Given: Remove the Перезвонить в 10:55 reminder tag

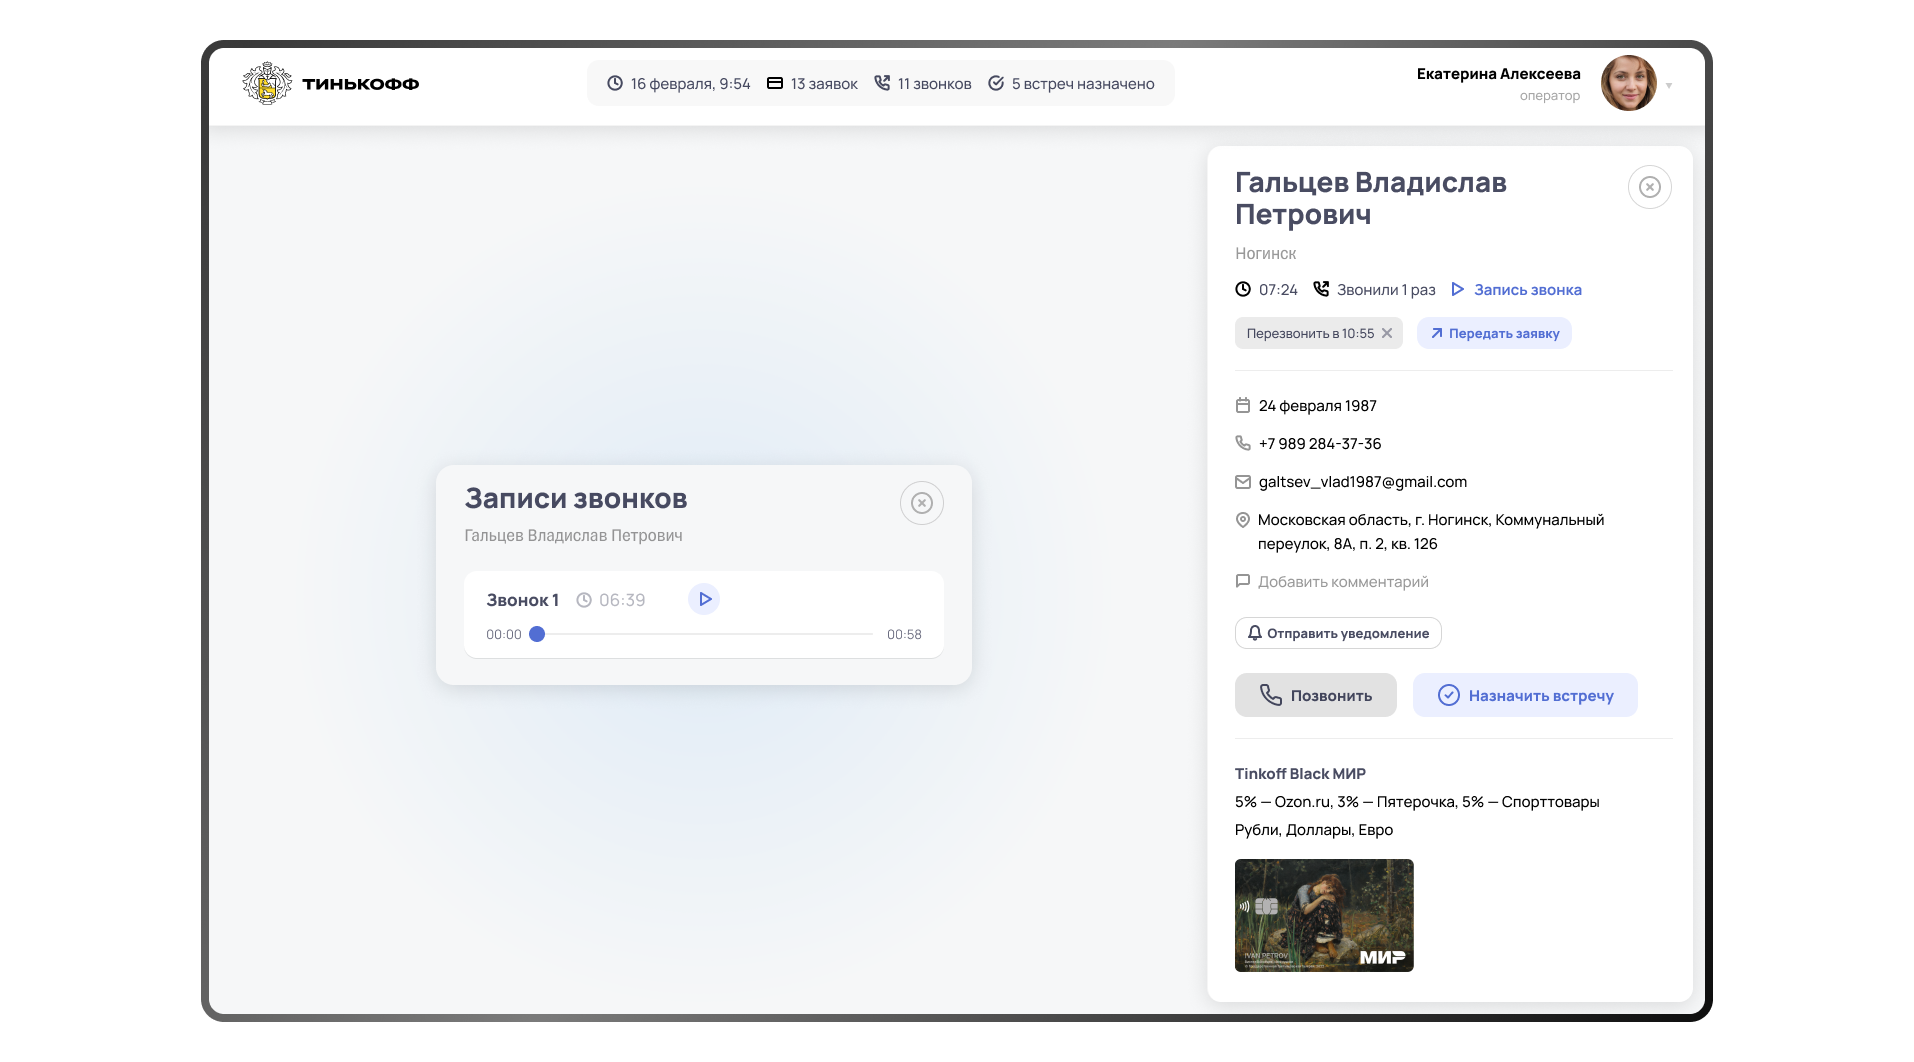Looking at the screenshot, I should point(1387,333).
